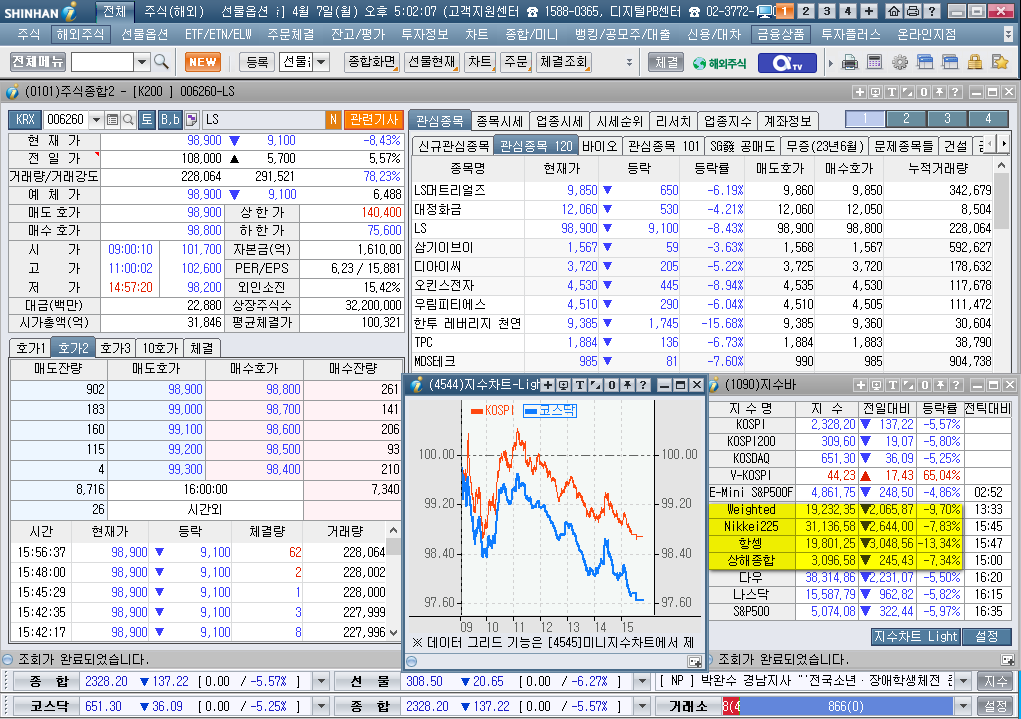This screenshot has width=1021, height=719.
Task: Click the padlock lock-screen icon
Action: click(x=975, y=63)
